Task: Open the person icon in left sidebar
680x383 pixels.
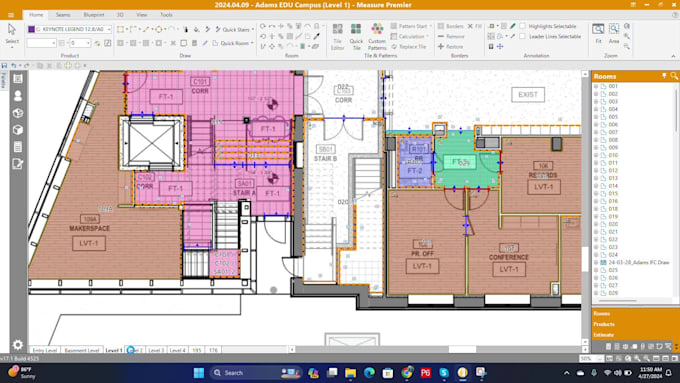Action: tap(18, 95)
